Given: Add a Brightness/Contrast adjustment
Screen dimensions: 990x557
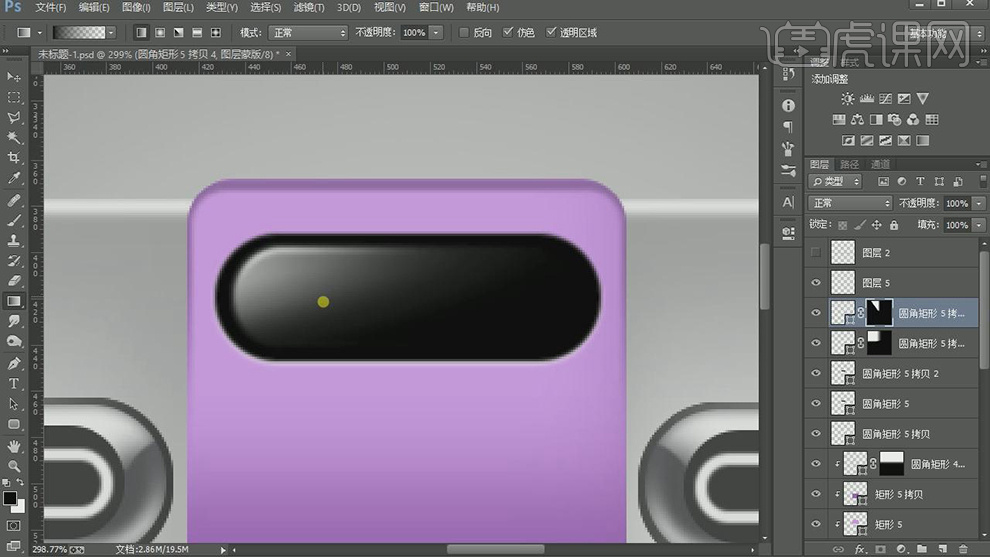Looking at the screenshot, I should (847, 99).
